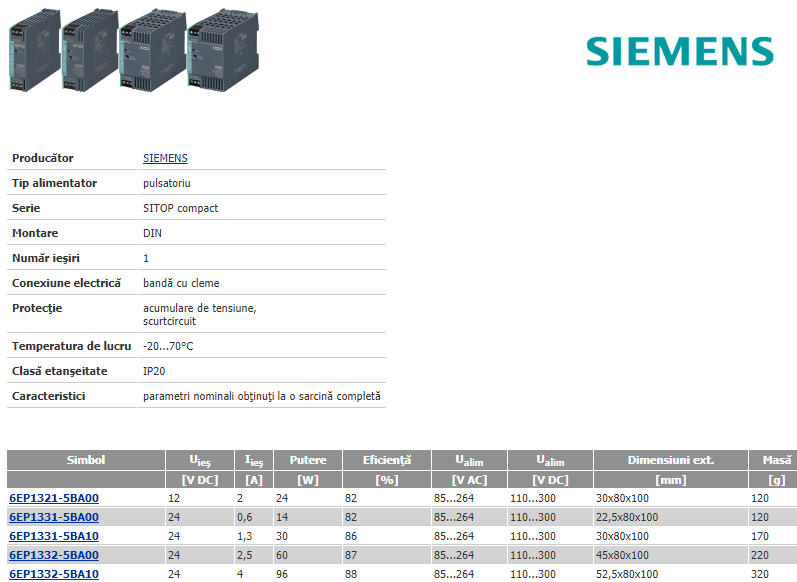Open product link 6EP1332-5BA10

point(54,574)
